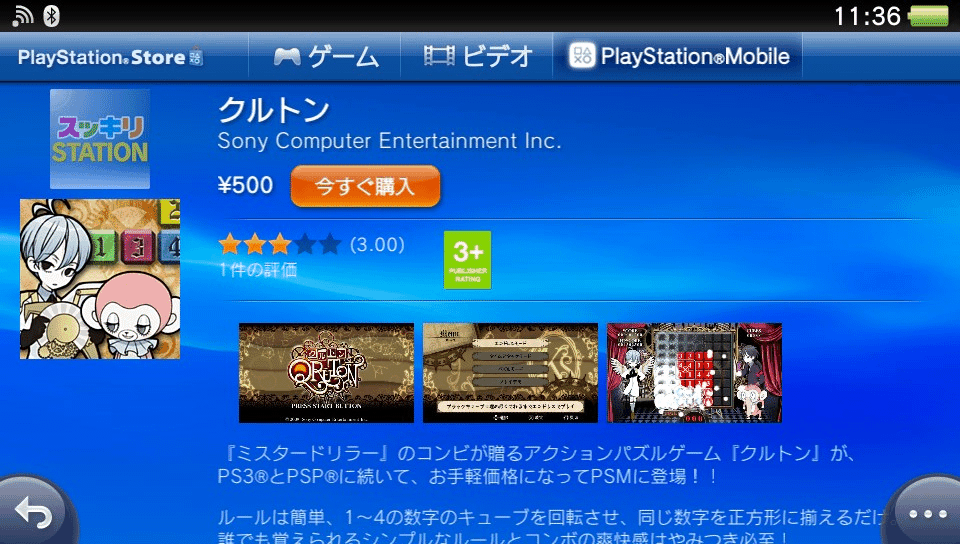Screen dimensions: 960x544
Task: Open the Qruton title screen screenshot
Action: 326,373
